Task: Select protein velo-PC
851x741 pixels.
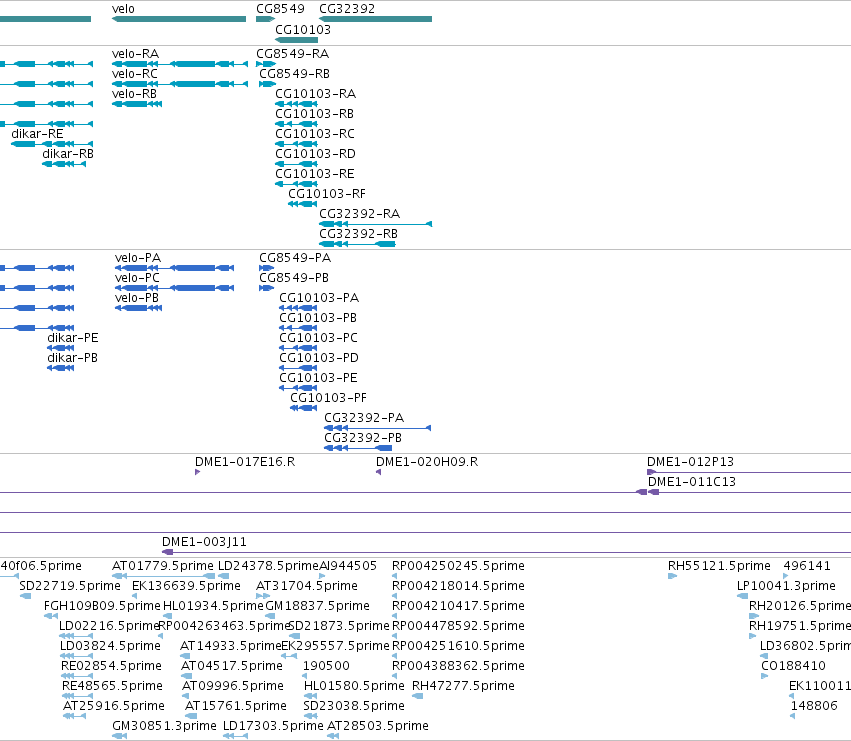Action: 137,278
